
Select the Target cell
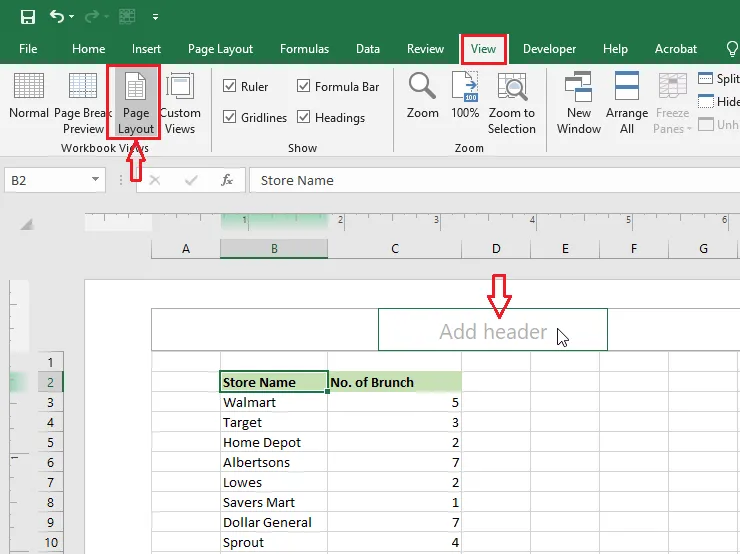click(274, 422)
